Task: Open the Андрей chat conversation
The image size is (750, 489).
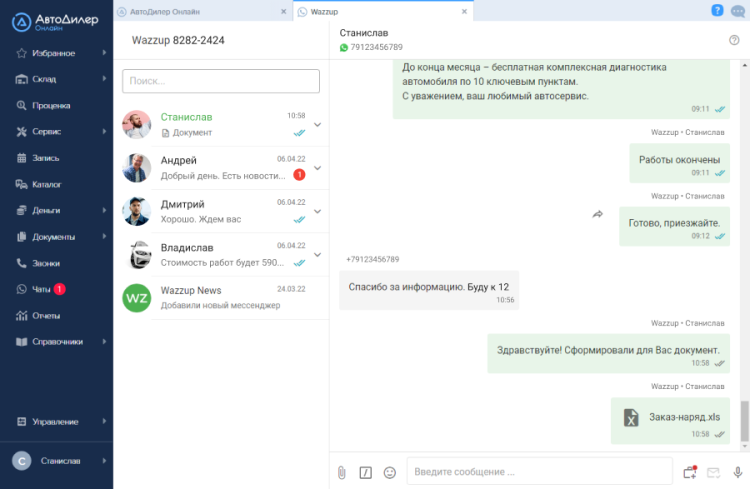Action: 221,168
